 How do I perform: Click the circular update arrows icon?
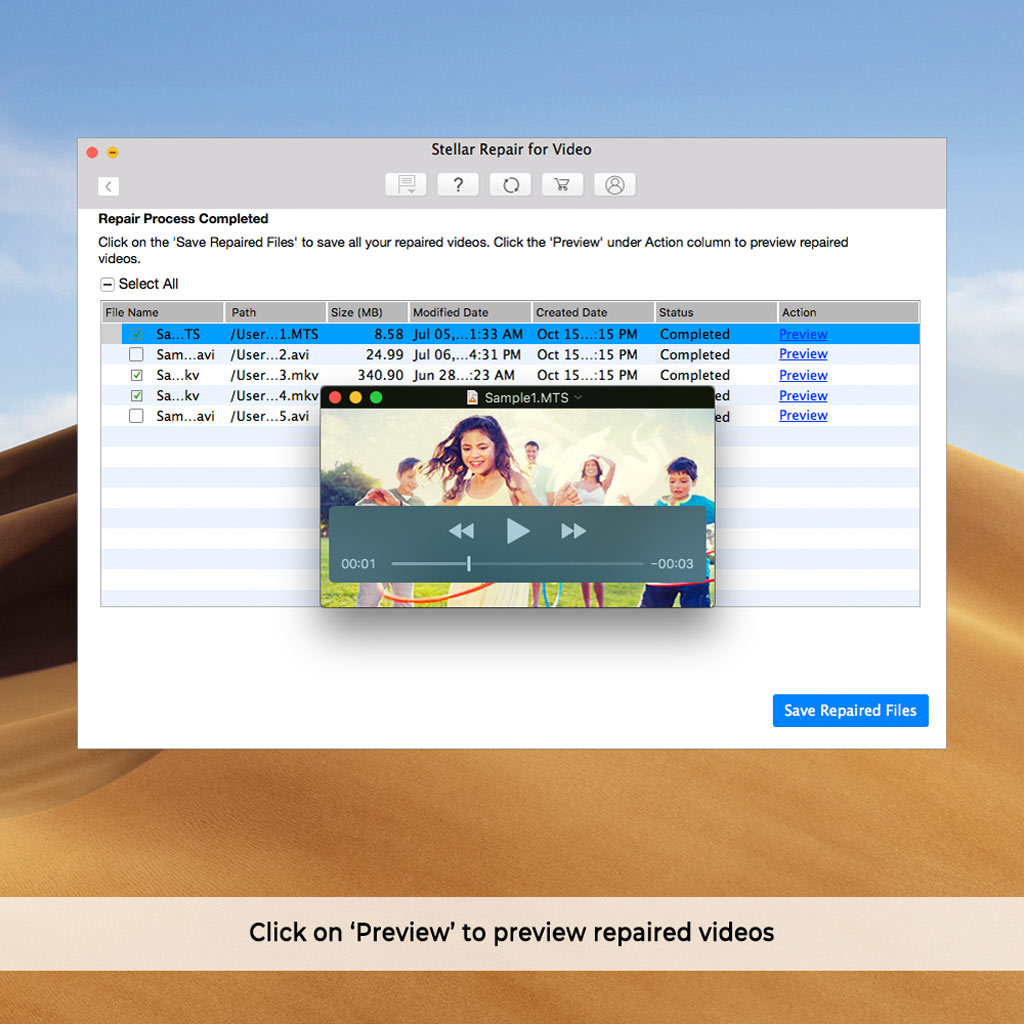[x=510, y=185]
